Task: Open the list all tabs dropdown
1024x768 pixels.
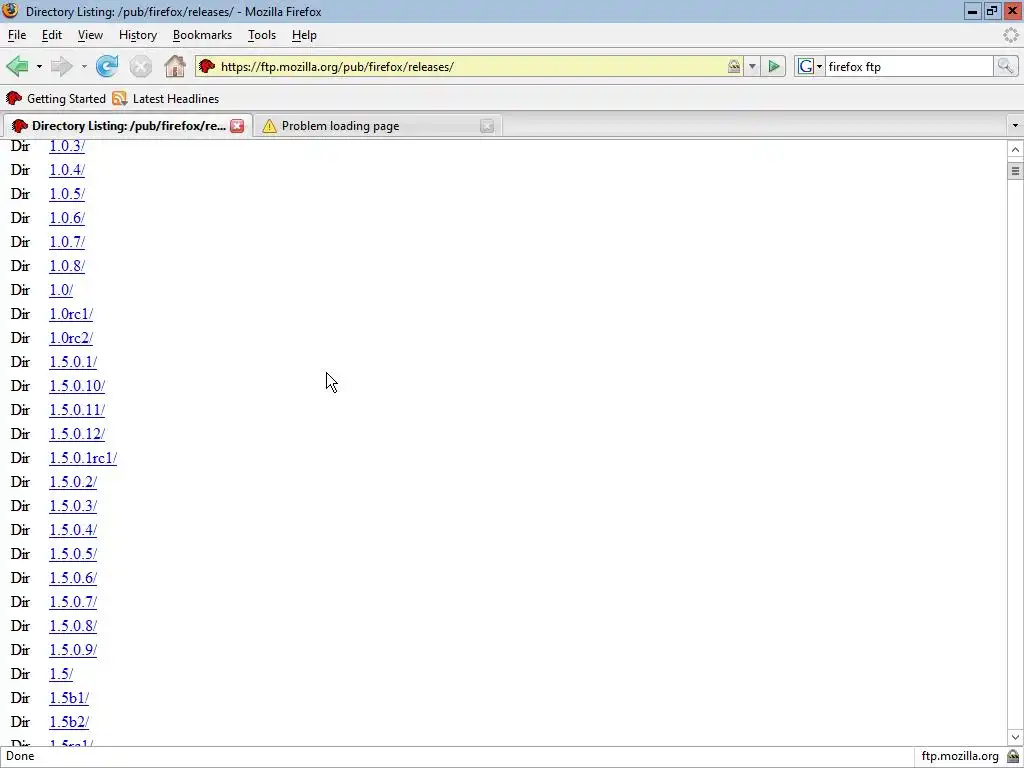Action: (1015, 125)
